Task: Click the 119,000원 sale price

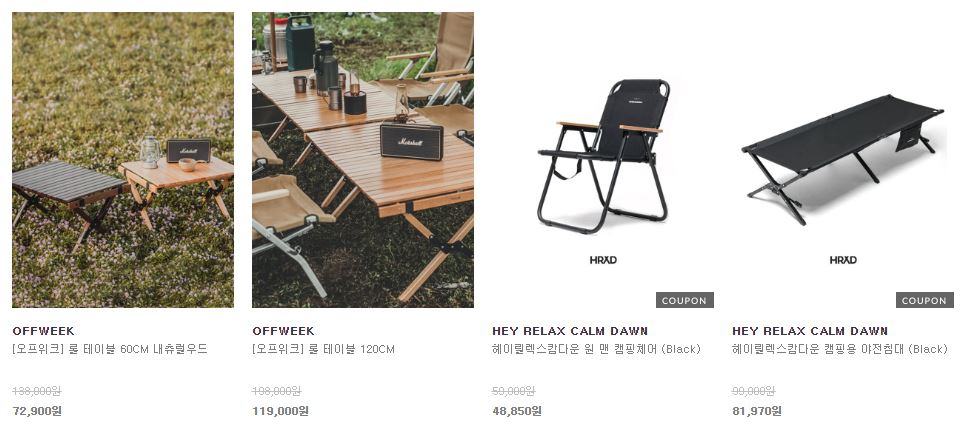Action: tap(280, 411)
